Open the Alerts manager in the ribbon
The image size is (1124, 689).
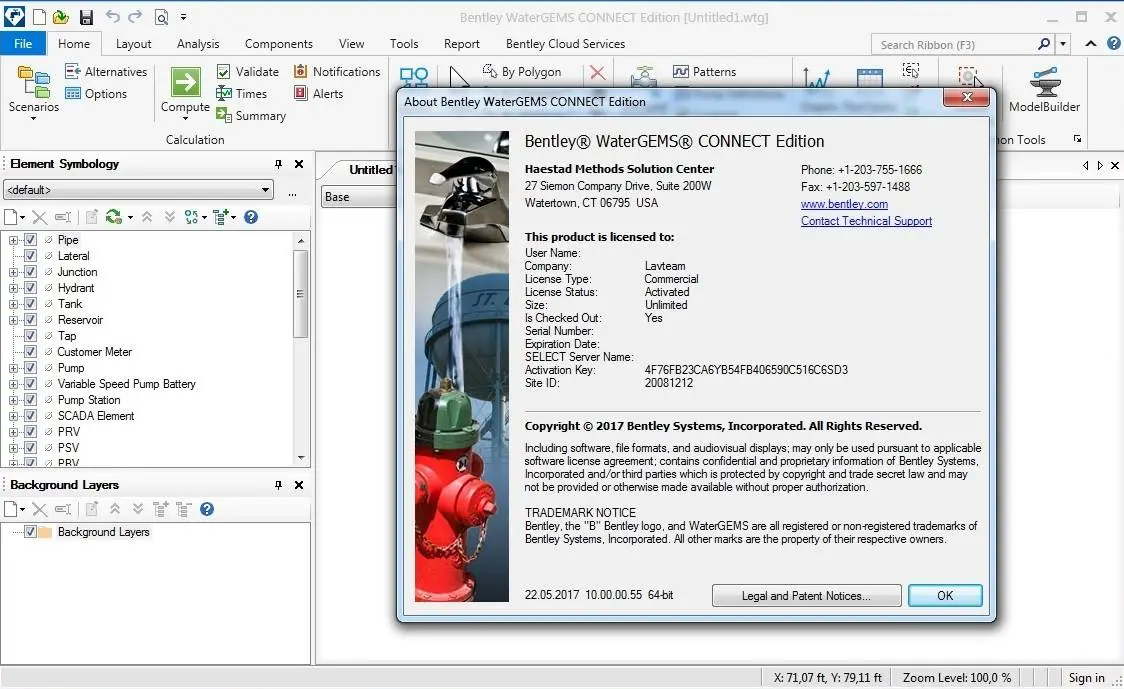tap(318, 93)
